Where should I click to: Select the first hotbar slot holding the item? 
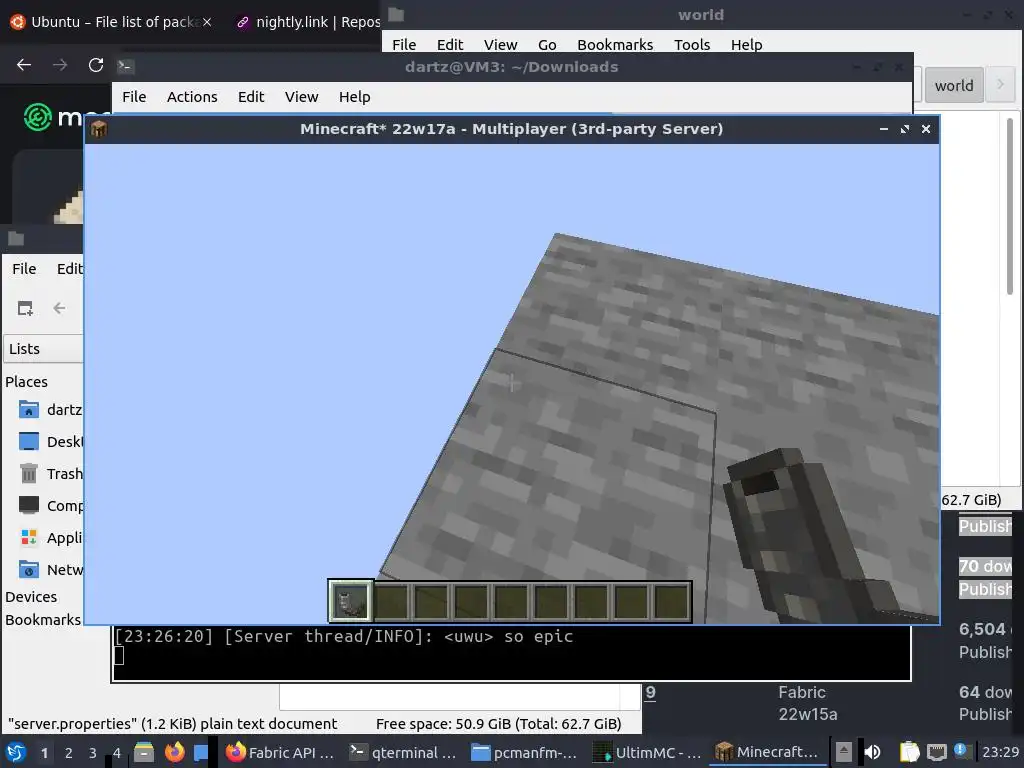click(351, 601)
